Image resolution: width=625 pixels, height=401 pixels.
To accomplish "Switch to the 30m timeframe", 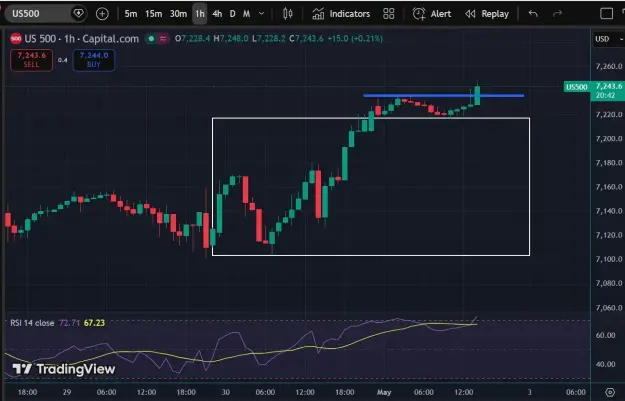I will [x=178, y=14].
